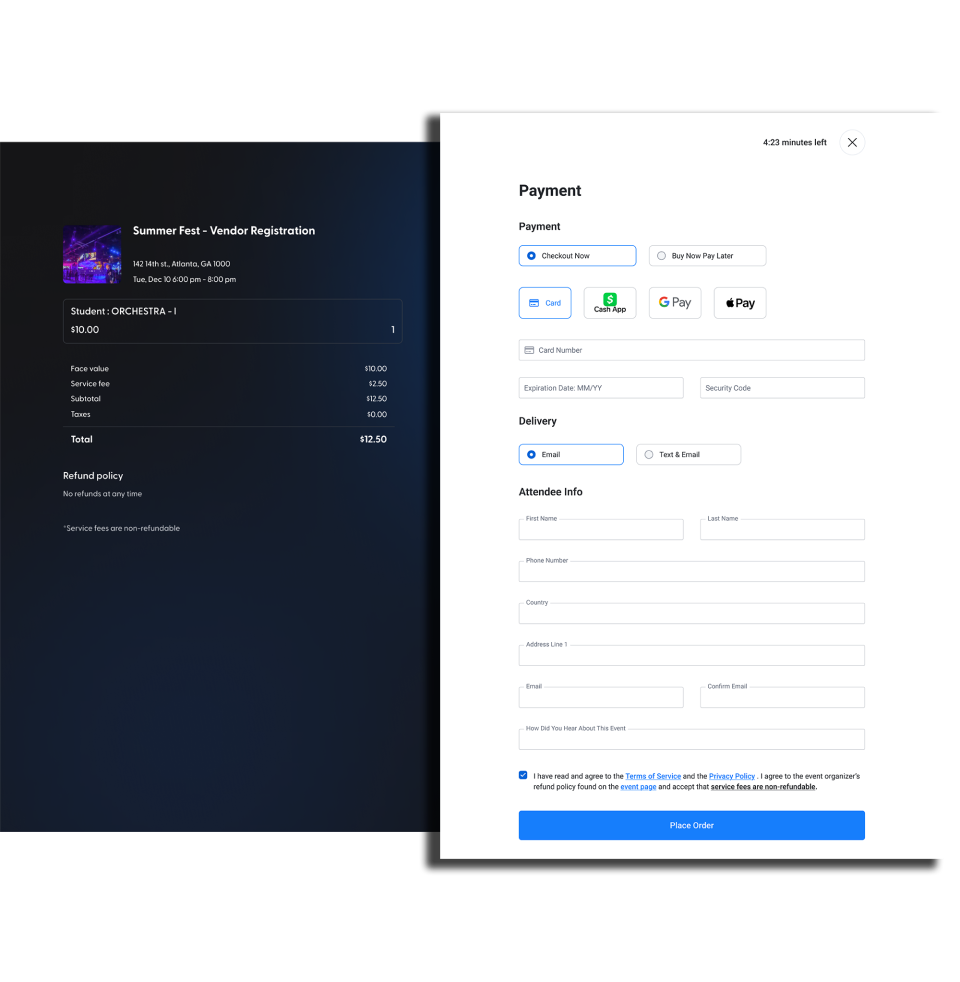The width and height of the screenshot is (960, 982).
Task: Click the Card Number field
Action: (x=691, y=350)
